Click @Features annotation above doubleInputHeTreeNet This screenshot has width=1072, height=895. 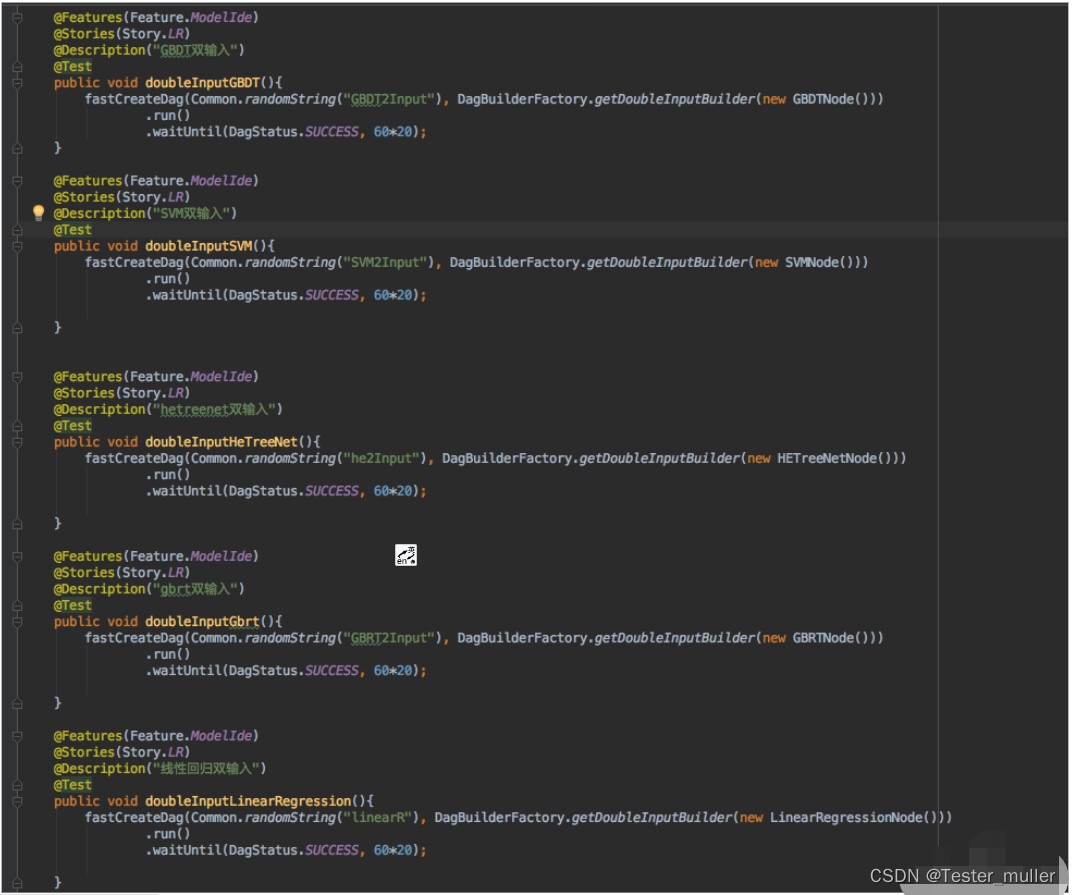(88, 377)
